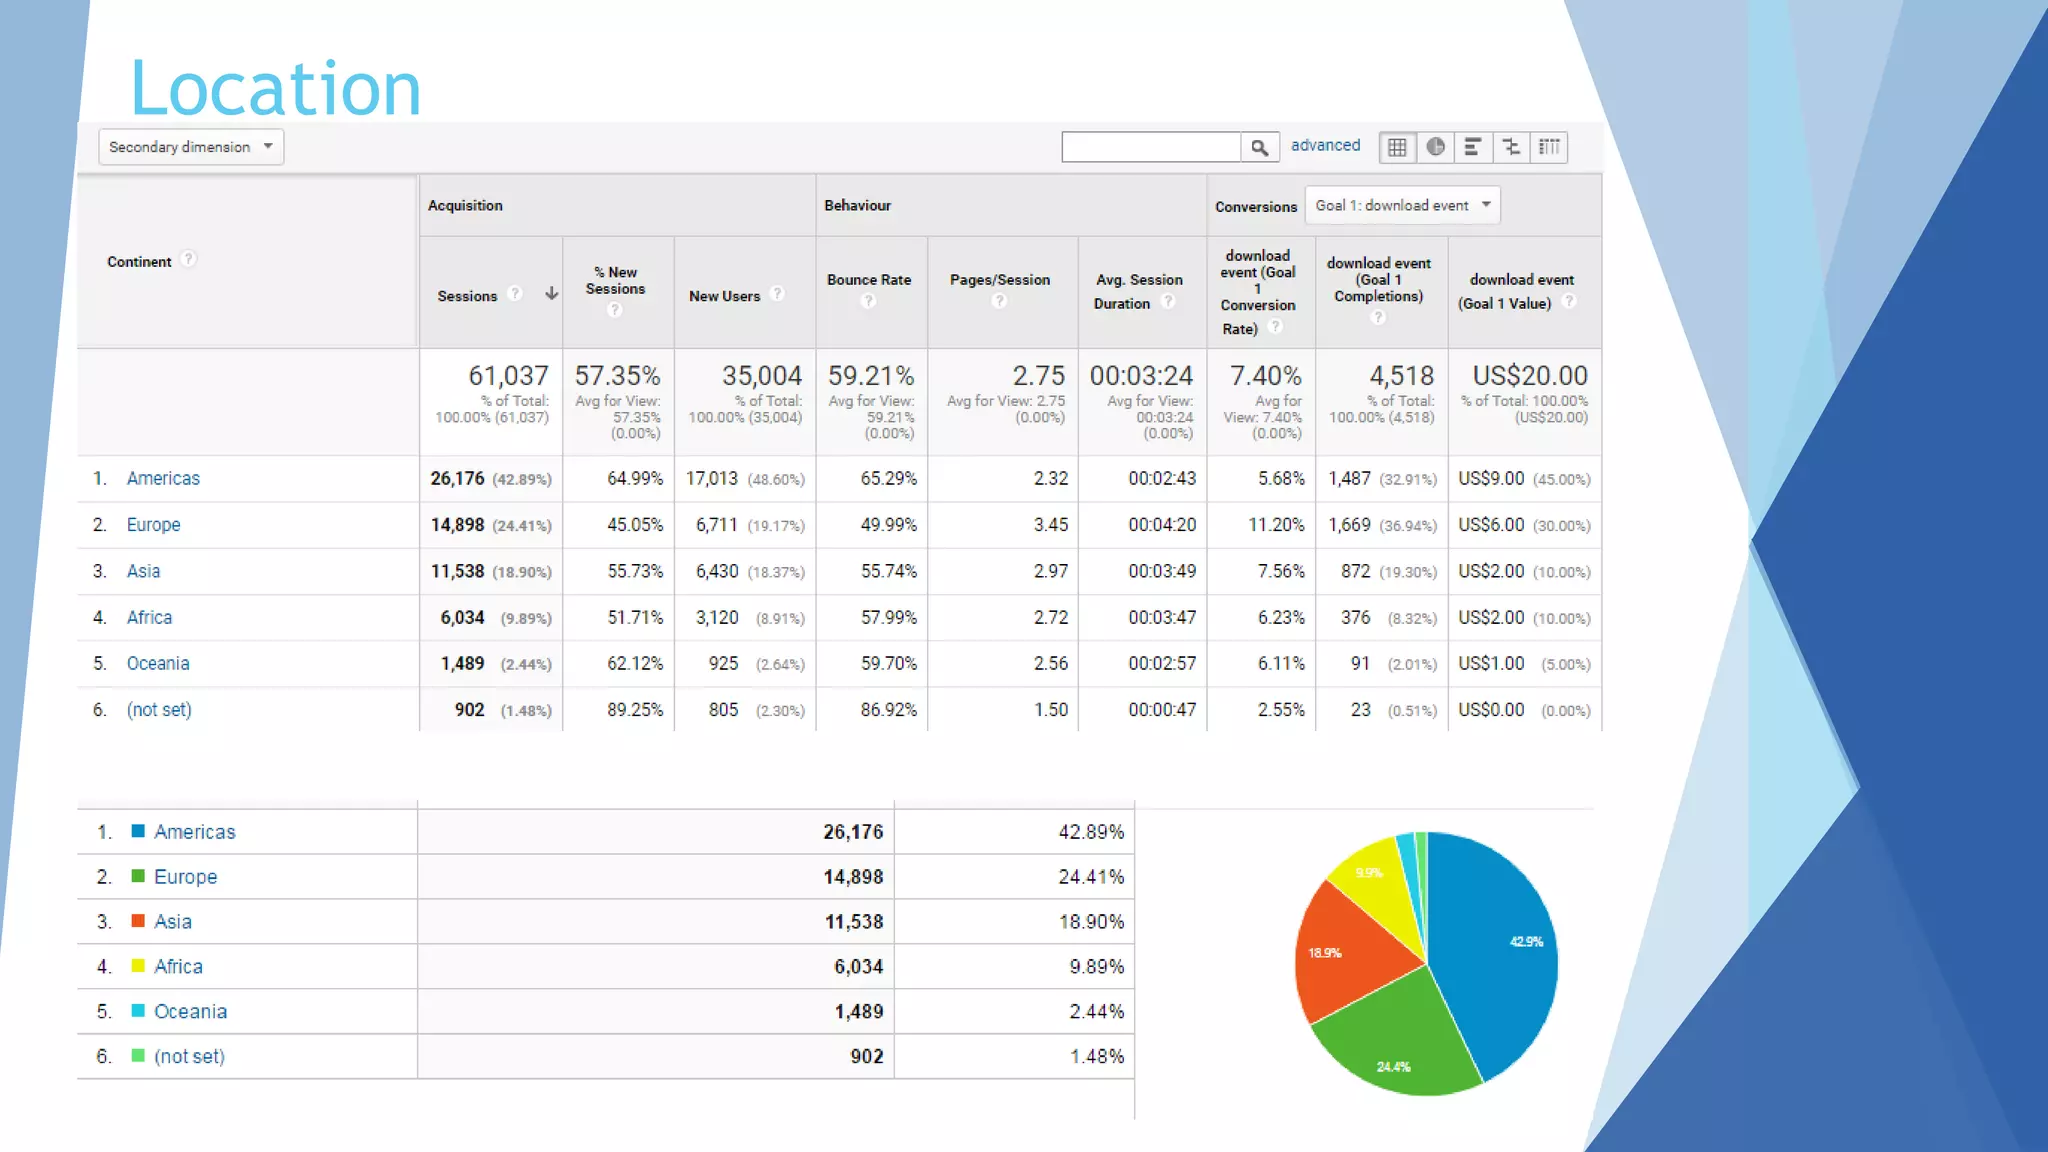Open the help icon next to Continent

188,259
